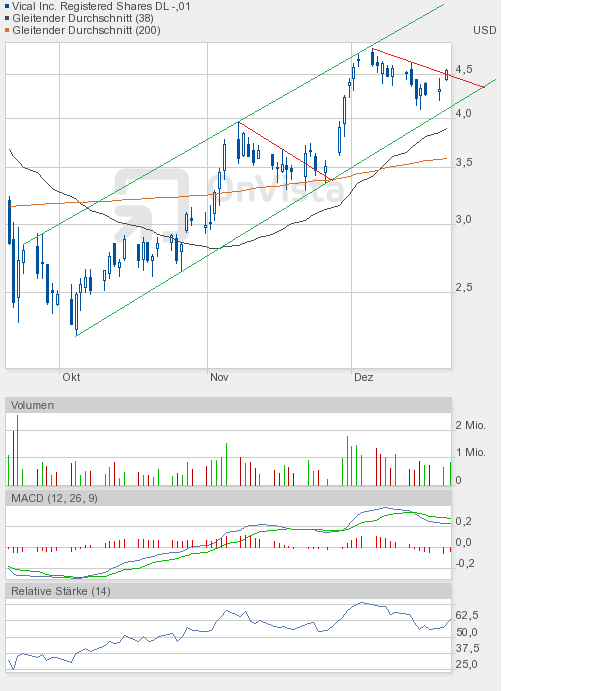The image size is (614, 691).
Task: Click the 2,5 price axis label
Action: (464, 287)
